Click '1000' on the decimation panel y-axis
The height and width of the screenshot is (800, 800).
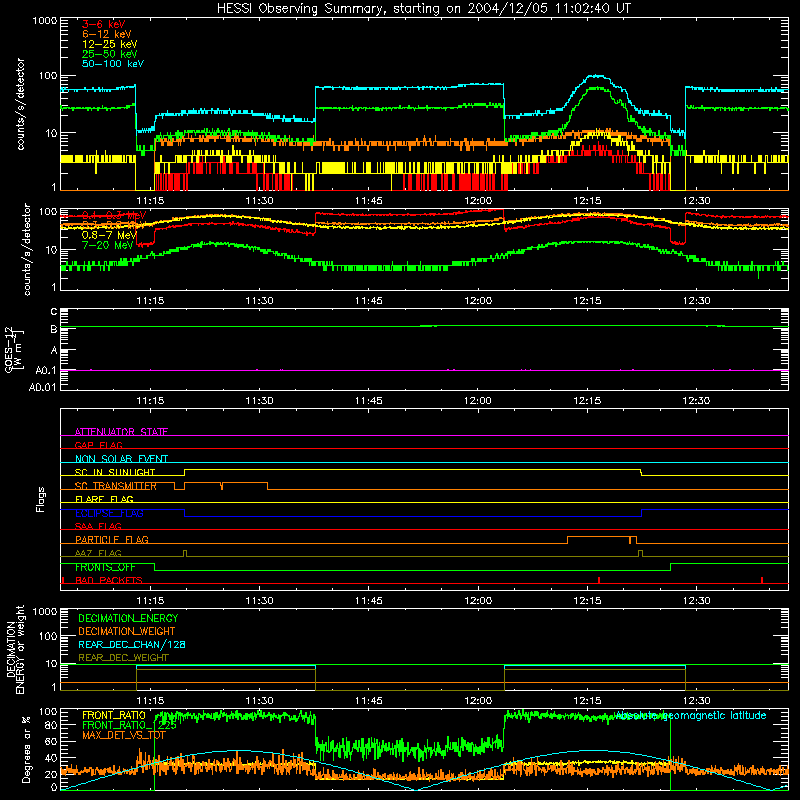(45, 612)
